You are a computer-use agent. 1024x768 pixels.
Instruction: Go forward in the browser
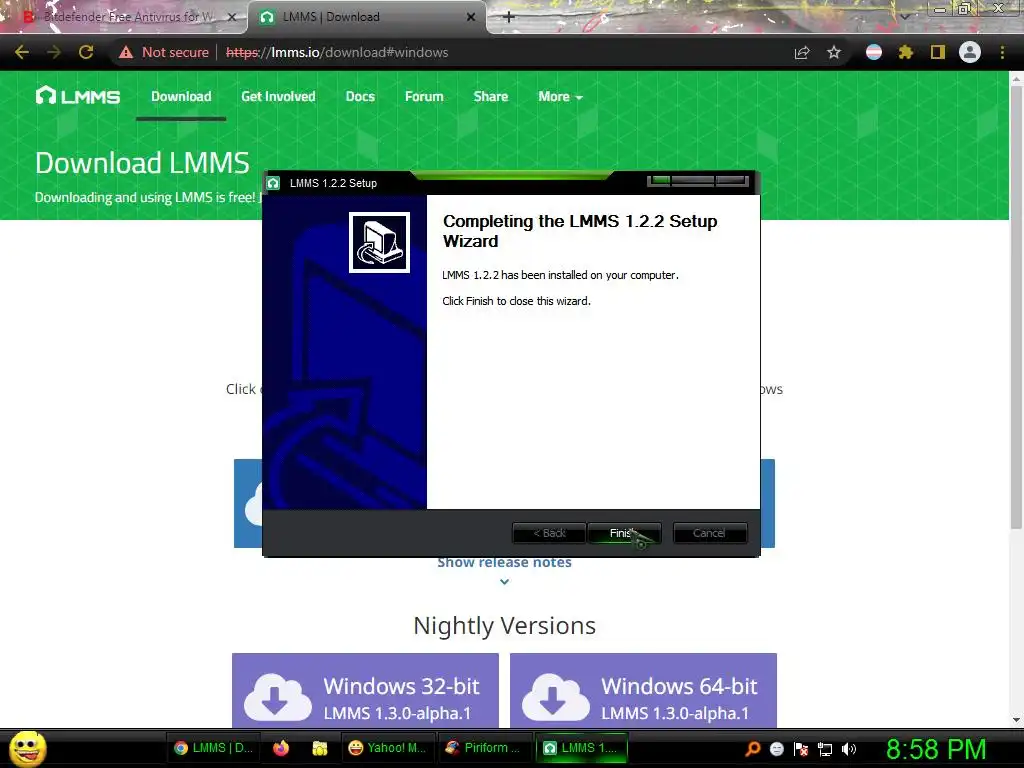point(54,52)
